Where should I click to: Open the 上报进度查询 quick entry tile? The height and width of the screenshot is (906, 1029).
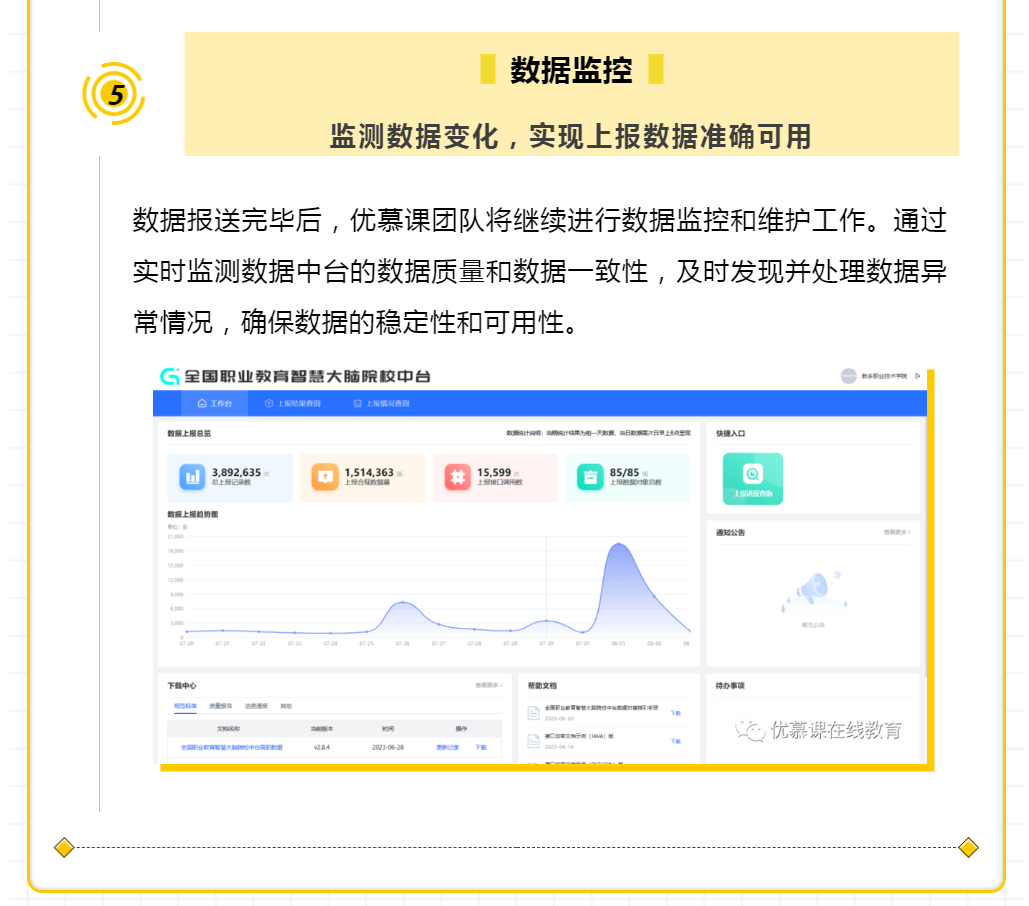752,478
